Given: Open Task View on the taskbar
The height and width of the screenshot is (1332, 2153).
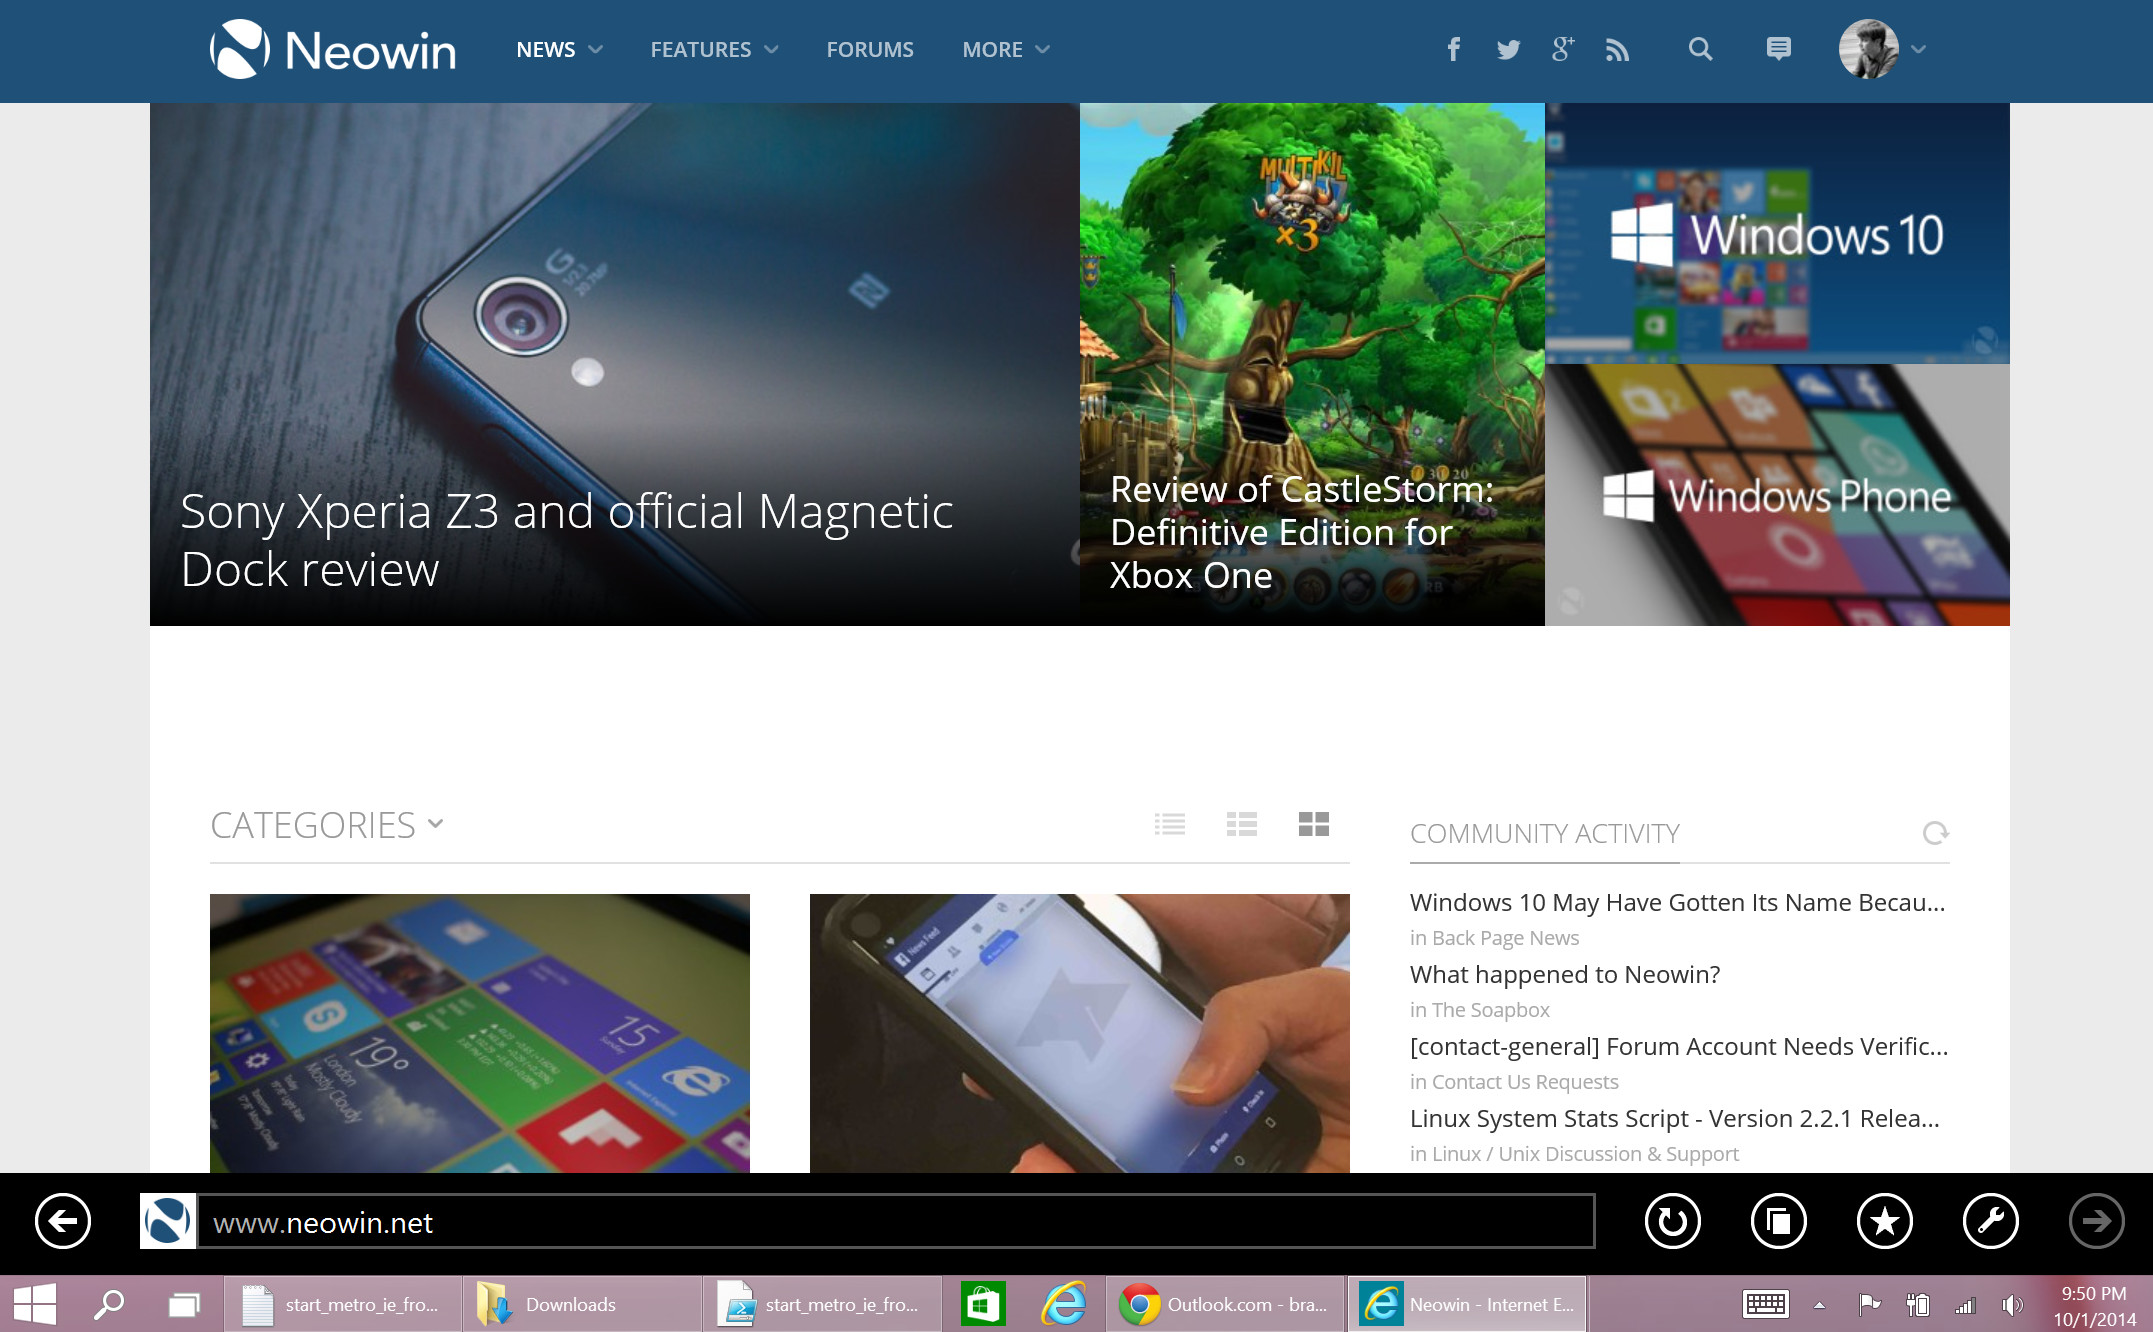Looking at the screenshot, I should tap(184, 1304).
